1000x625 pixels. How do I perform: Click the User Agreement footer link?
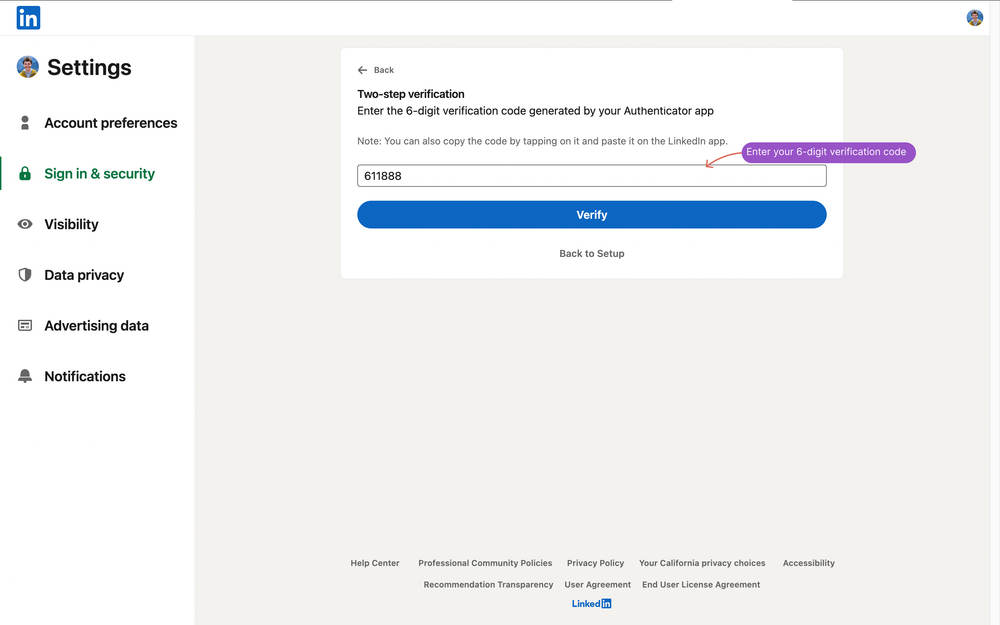[x=597, y=584]
